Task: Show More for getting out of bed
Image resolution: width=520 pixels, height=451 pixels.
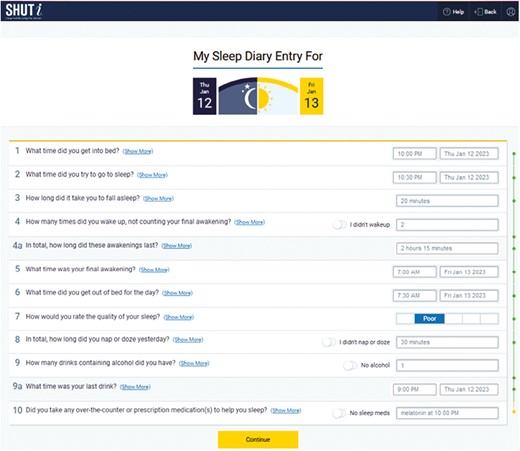Action: (x=177, y=293)
